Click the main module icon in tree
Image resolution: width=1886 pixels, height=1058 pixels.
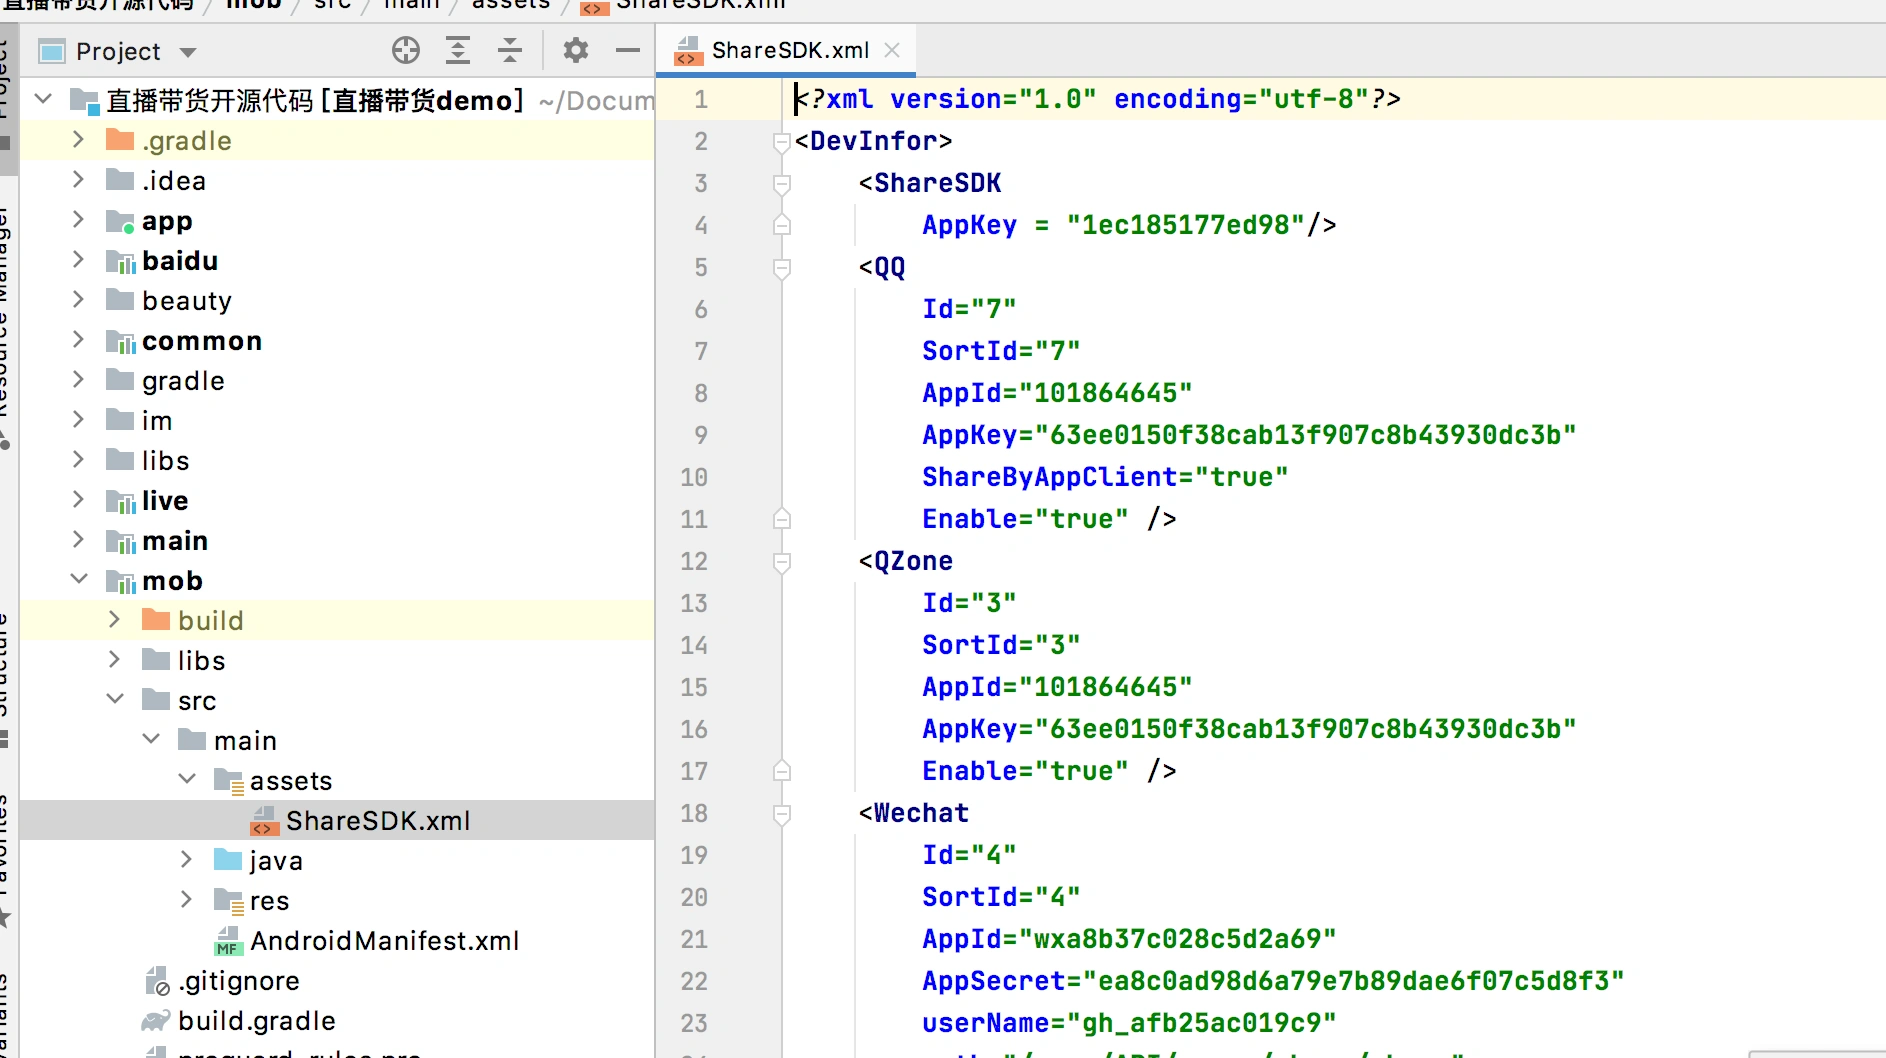[121, 541]
